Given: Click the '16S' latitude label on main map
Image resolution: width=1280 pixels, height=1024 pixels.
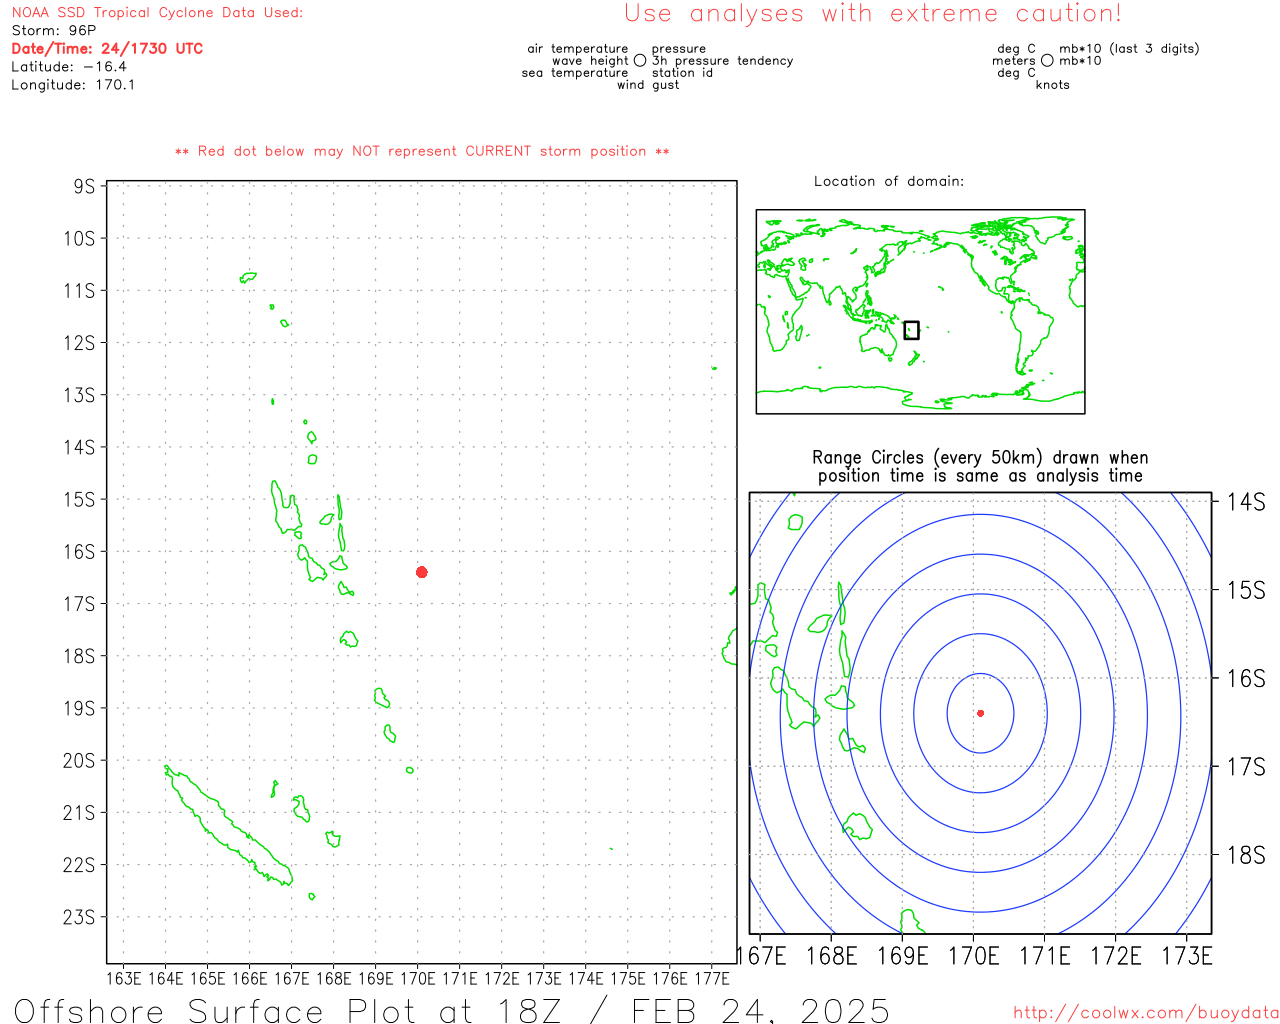Looking at the screenshot, I should [x=79, y=552].
